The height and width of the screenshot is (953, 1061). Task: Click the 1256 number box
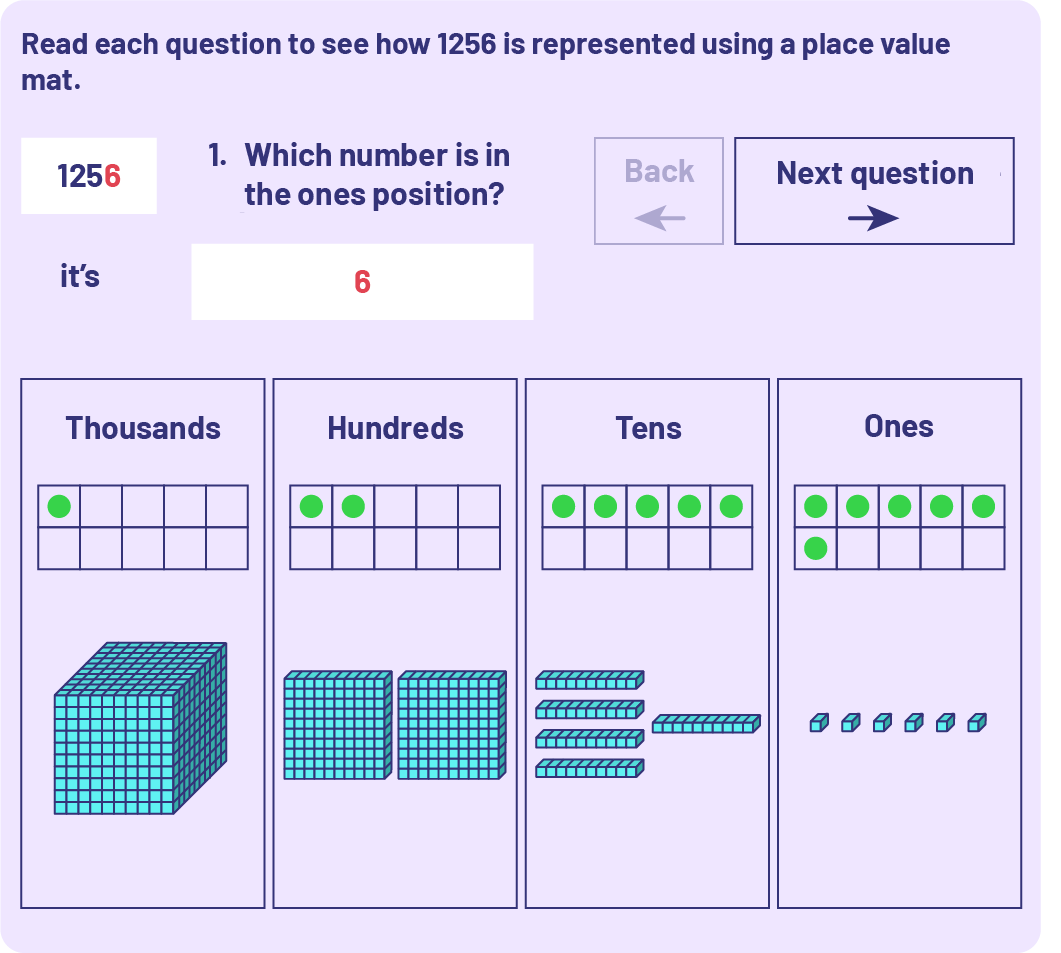89,176
